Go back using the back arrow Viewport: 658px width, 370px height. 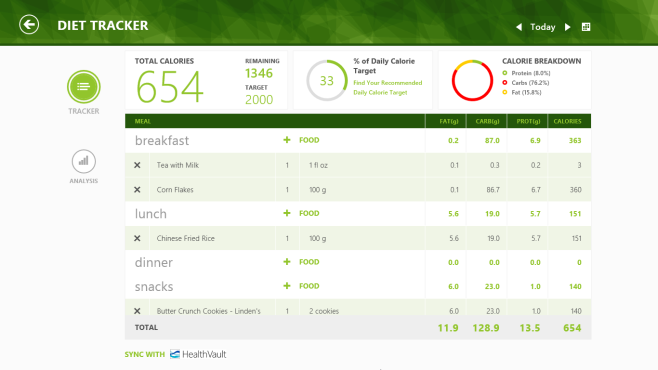pos(29,25)
